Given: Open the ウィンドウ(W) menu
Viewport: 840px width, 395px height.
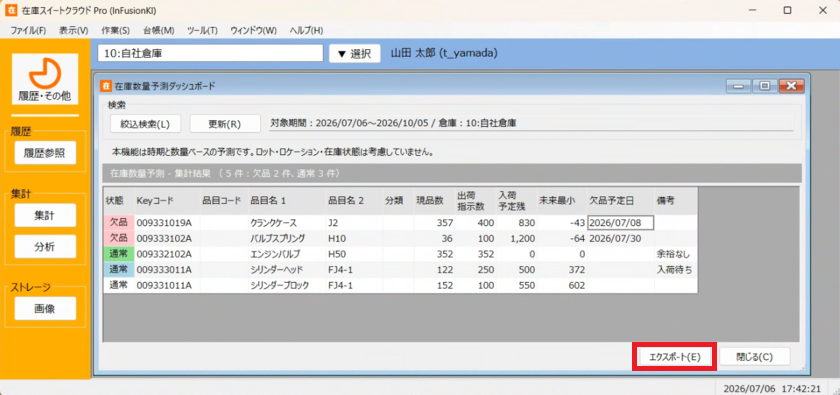Looking at the screenshot, I should click(x=254, y=31).
